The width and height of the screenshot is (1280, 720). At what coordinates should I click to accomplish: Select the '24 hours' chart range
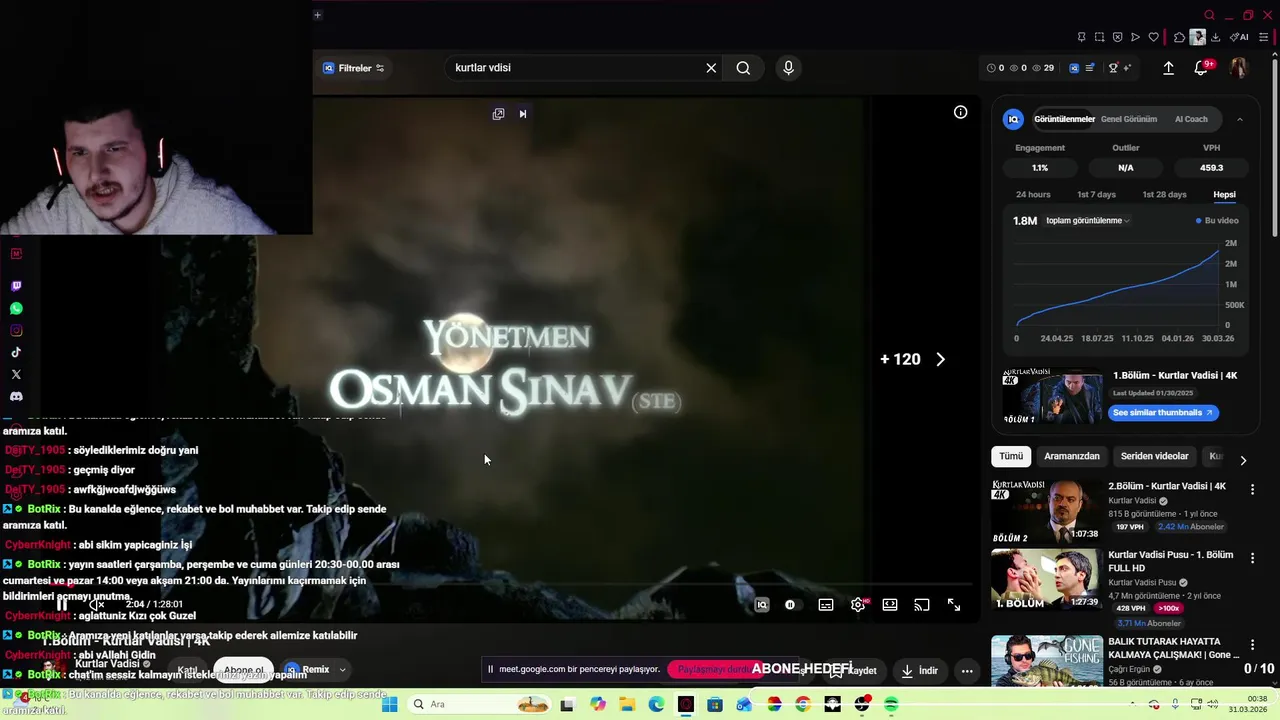click(x=1033, y=194)
